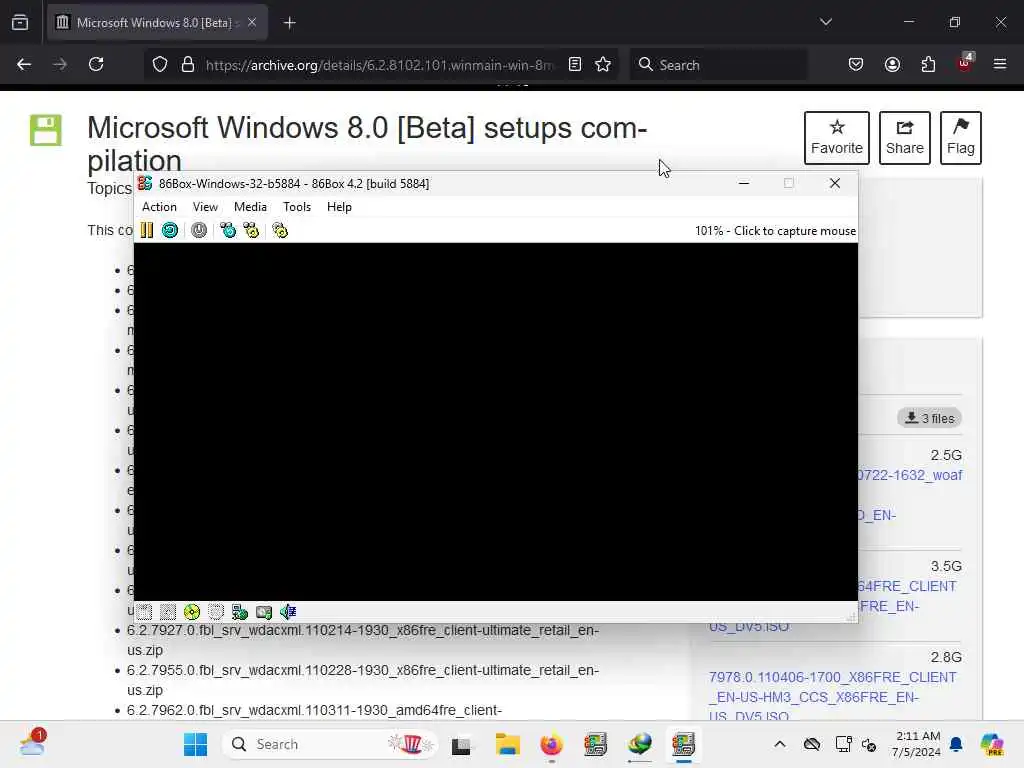
Task: Toggle reader view in Firefox
Action: 575,65
